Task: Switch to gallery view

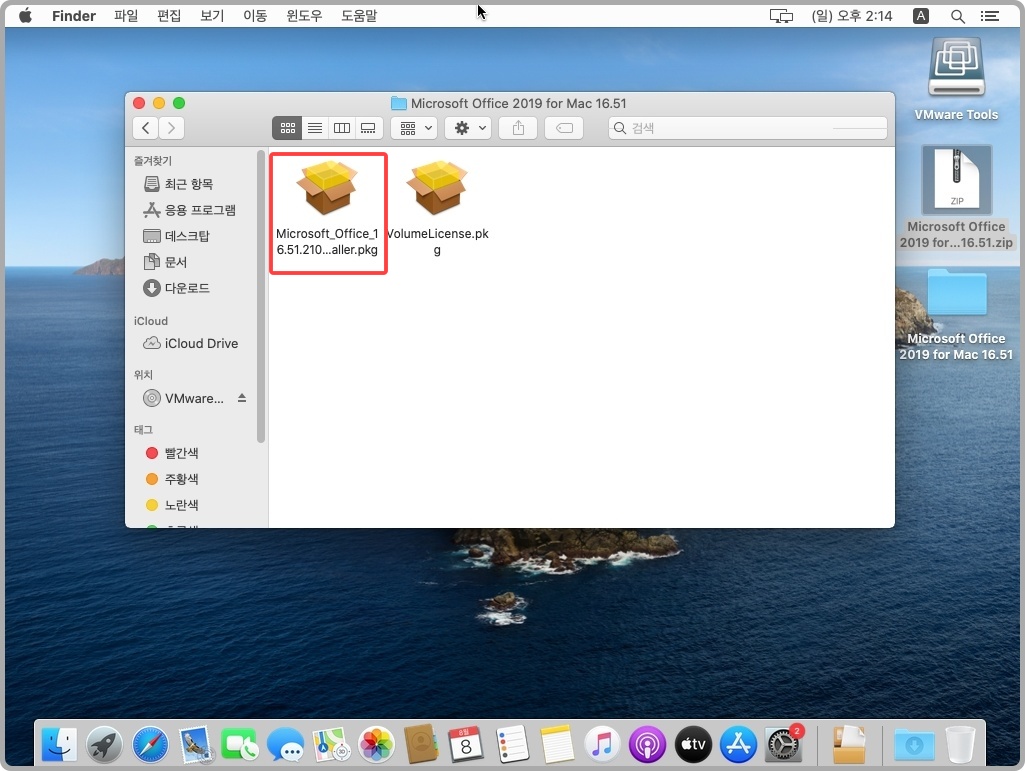Action: point(369,128)
